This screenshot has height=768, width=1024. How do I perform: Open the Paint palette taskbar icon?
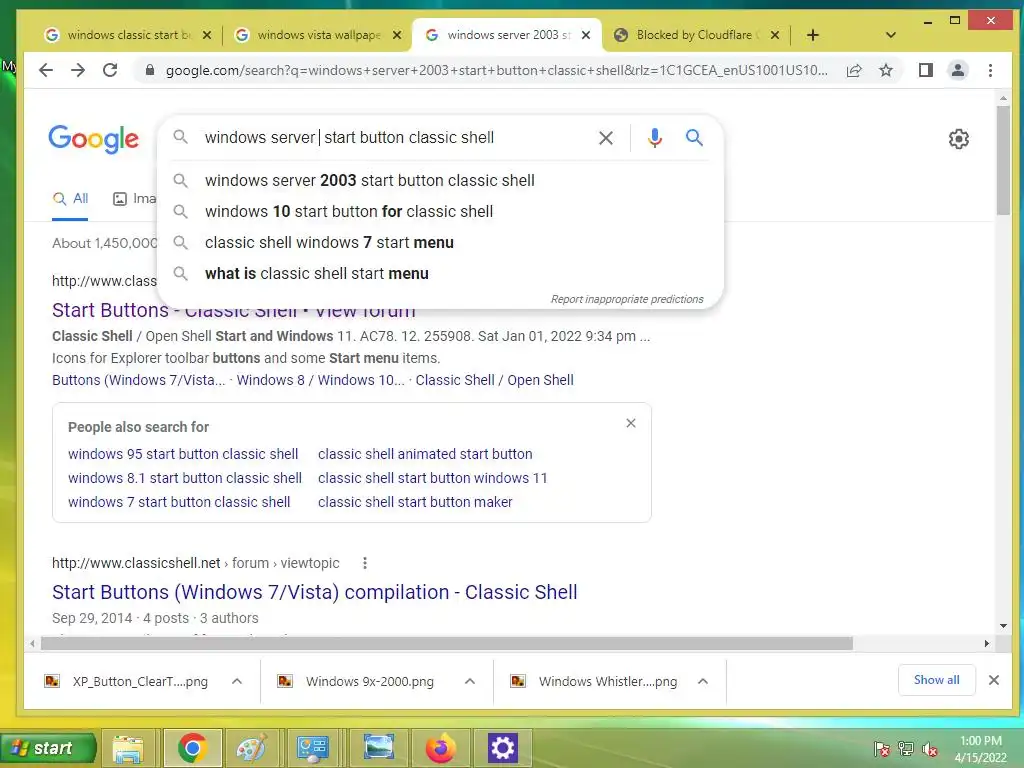pos(251,748)
